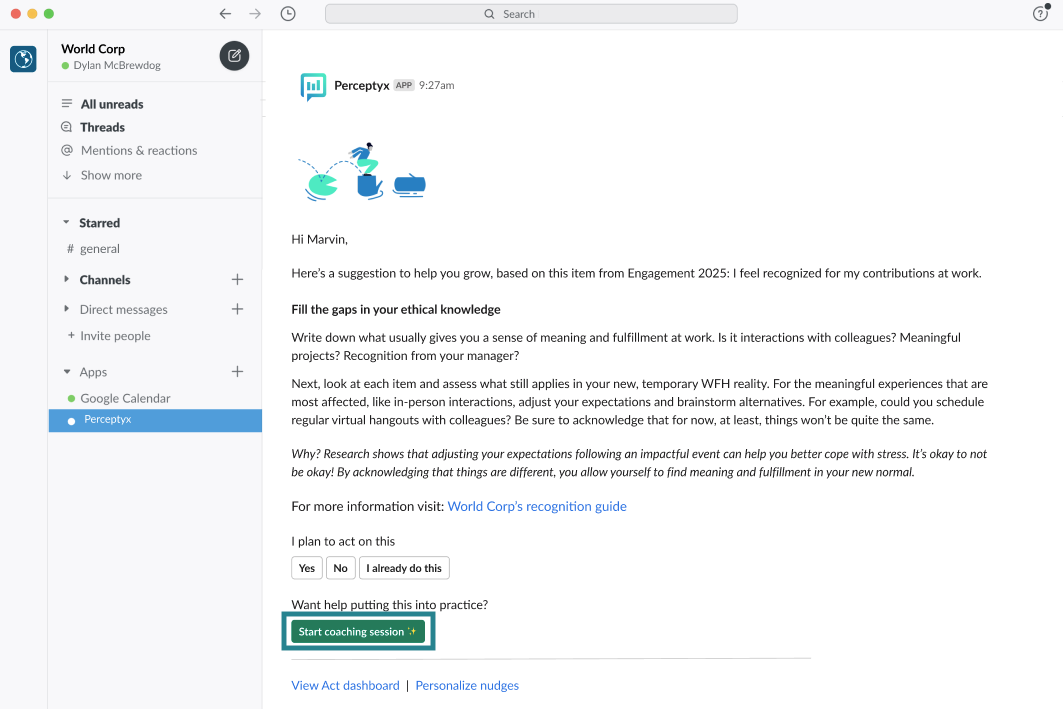
Task: Open the history clock icon
Action: click(288, 14)
